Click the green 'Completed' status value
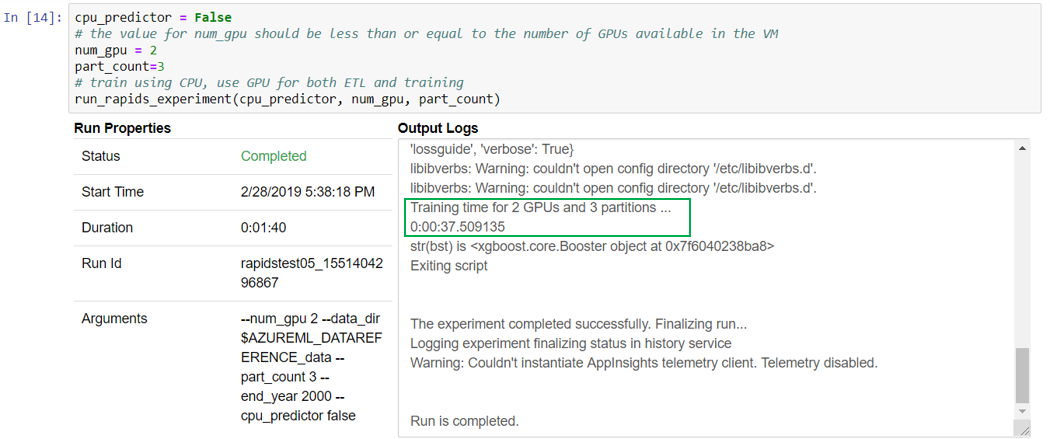The width and height of the screenshot is (1050, 439). [x=273, y=156]
